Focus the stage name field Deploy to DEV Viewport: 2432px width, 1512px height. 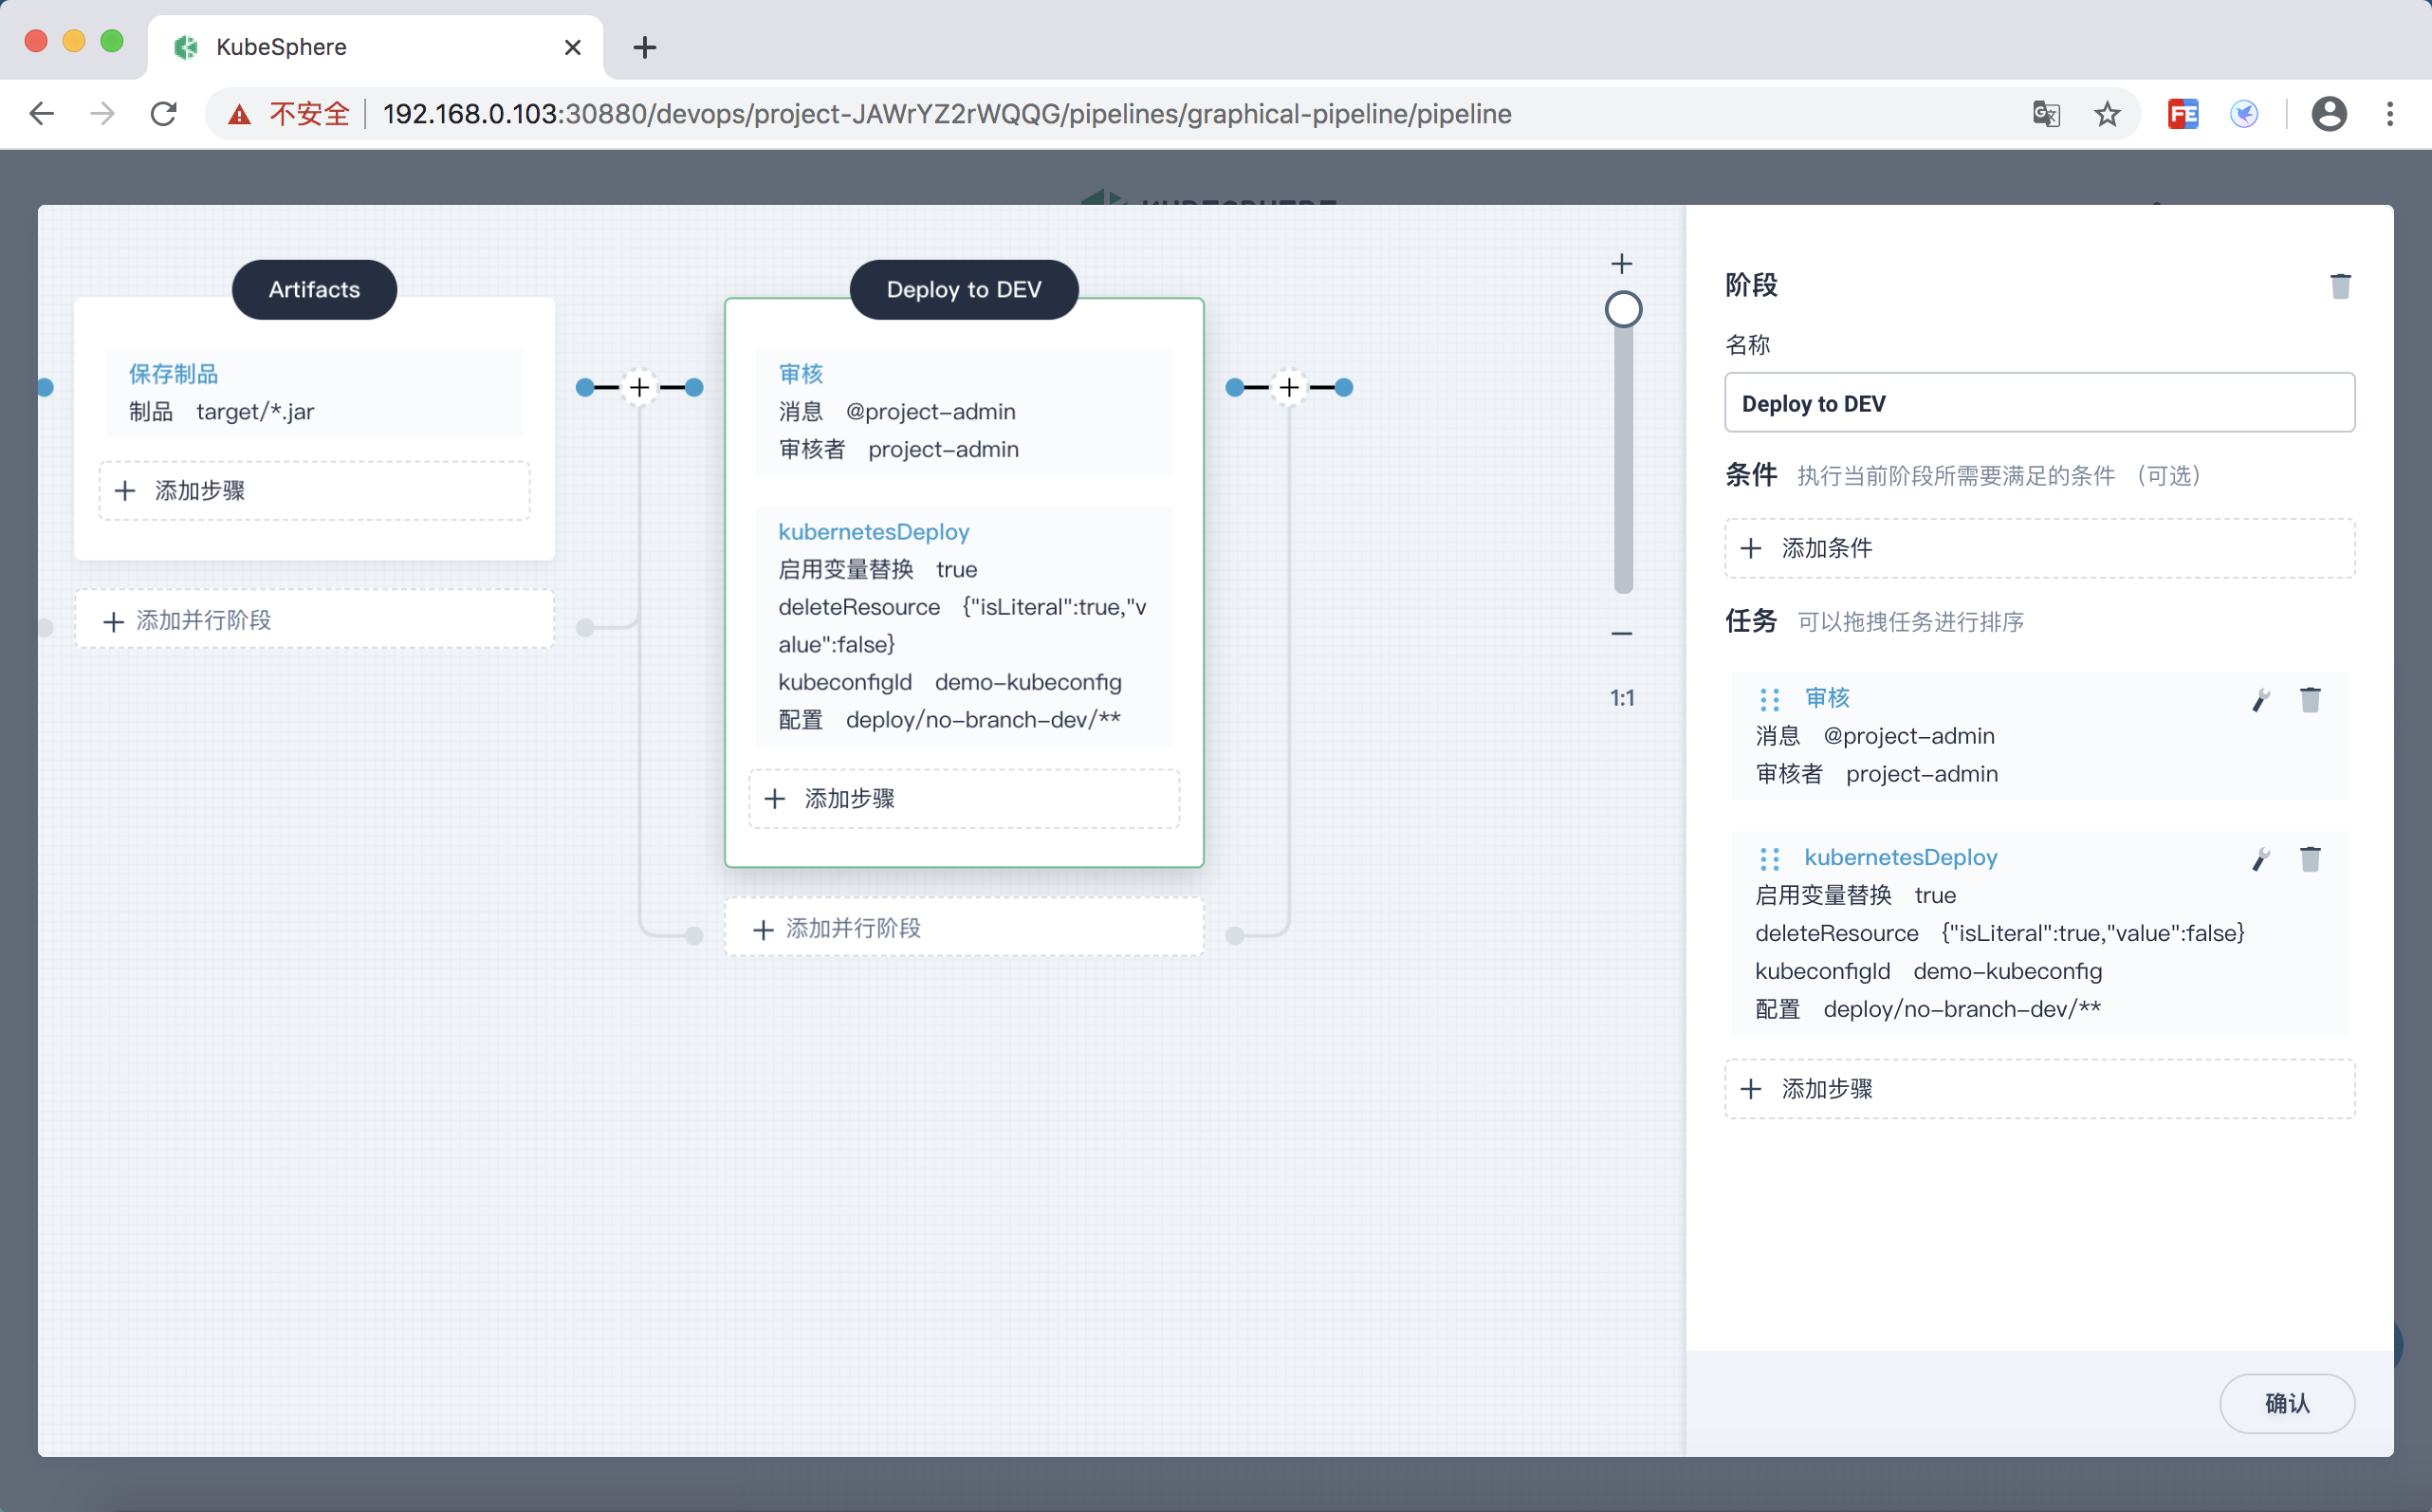pyautogui.click(x=2038, y=403)
